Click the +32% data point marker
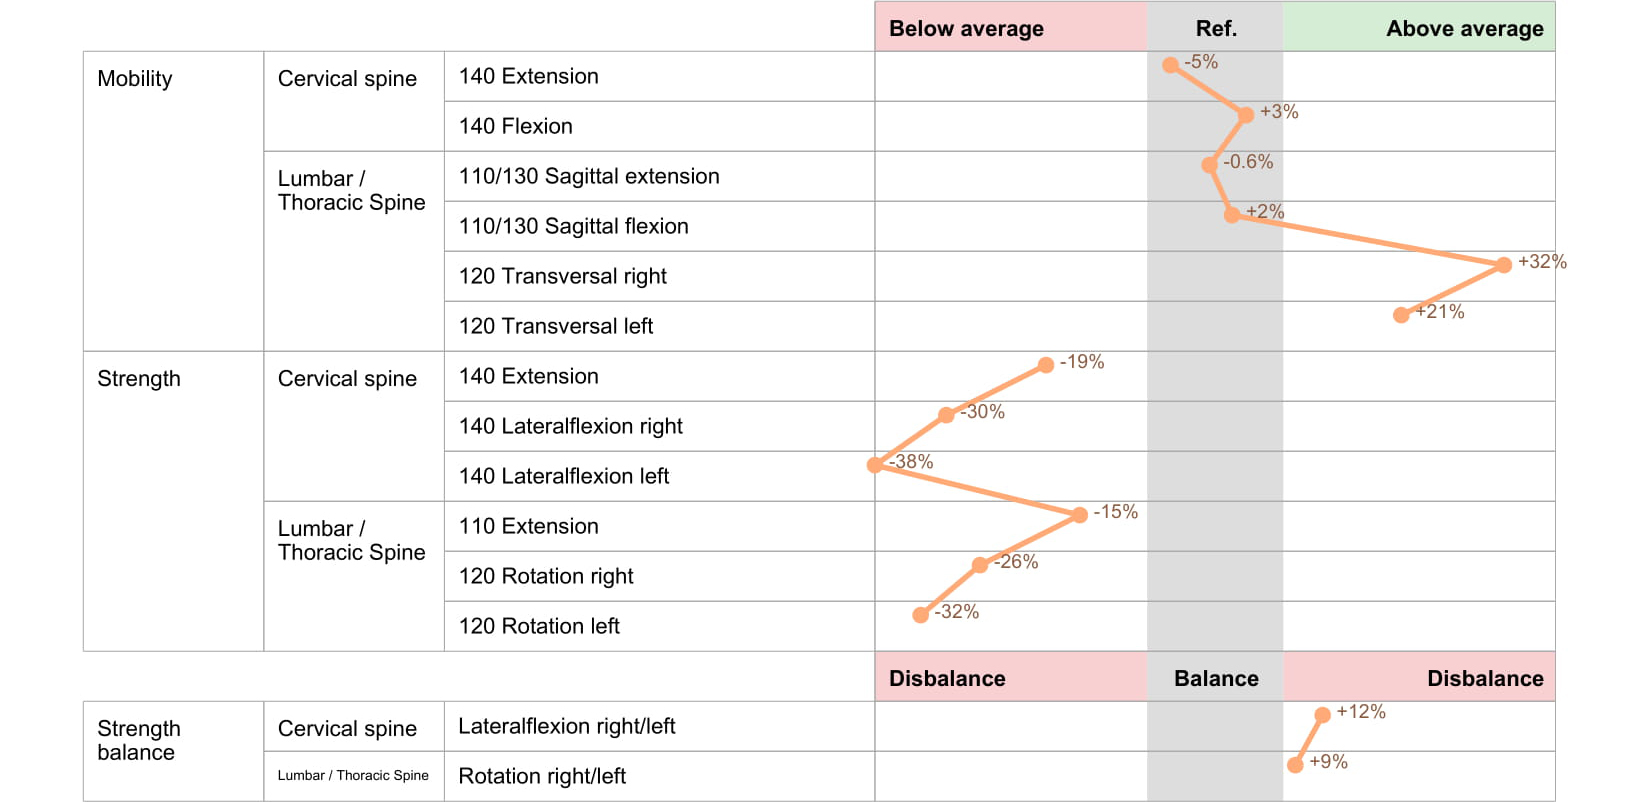This screenshot has width=1652, height=802. 1503,265
